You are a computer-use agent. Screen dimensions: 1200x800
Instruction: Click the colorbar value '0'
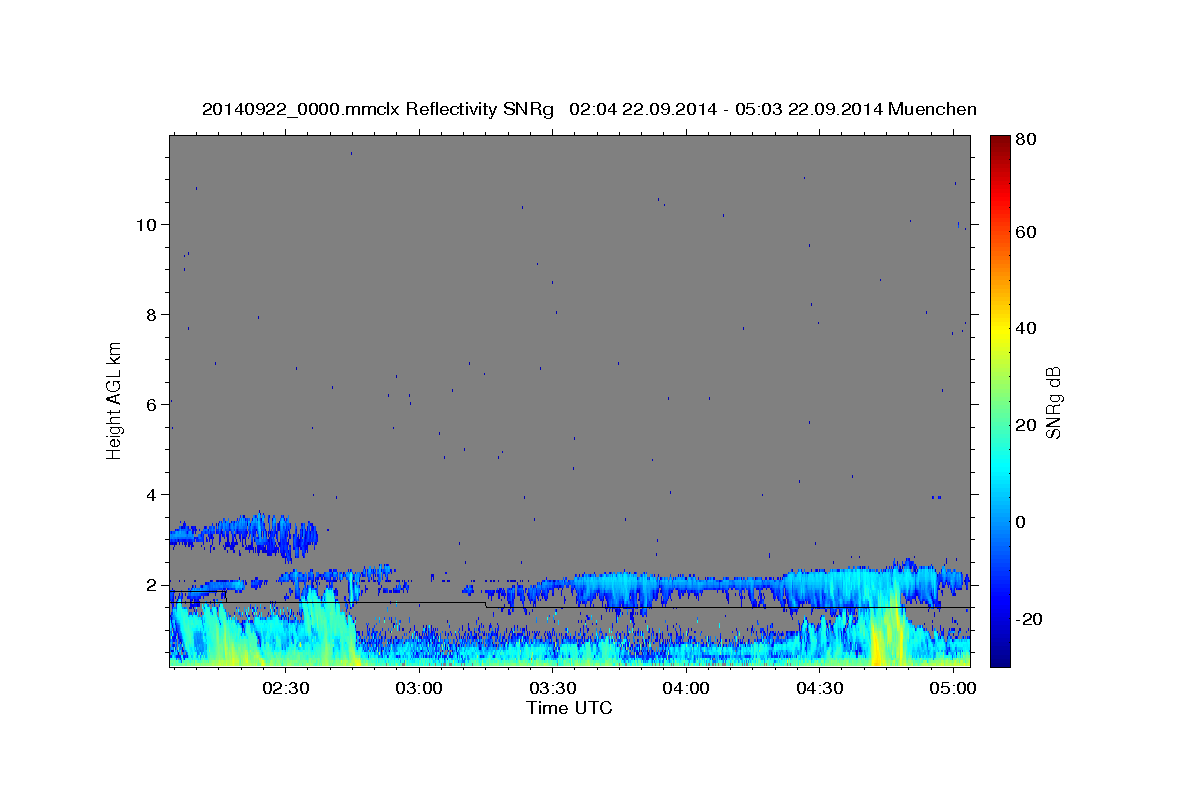coord(1020,522)
